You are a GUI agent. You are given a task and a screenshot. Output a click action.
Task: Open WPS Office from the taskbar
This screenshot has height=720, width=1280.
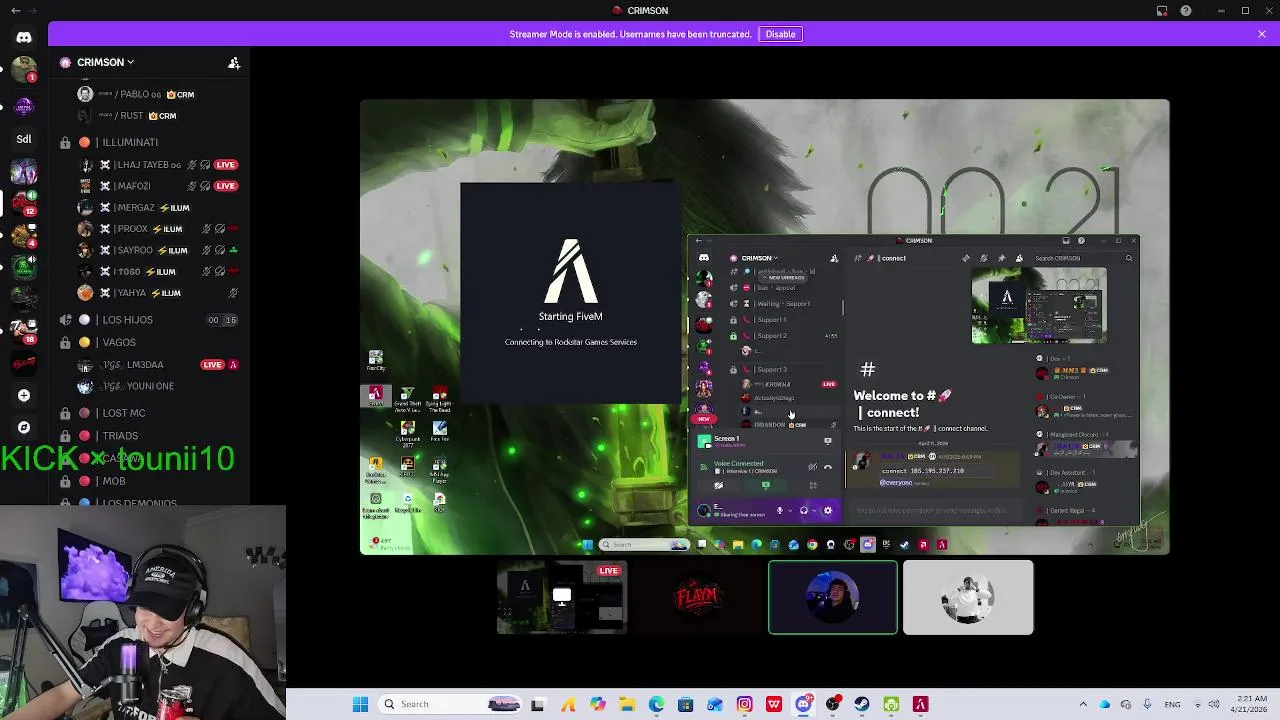tap(774, 704)
